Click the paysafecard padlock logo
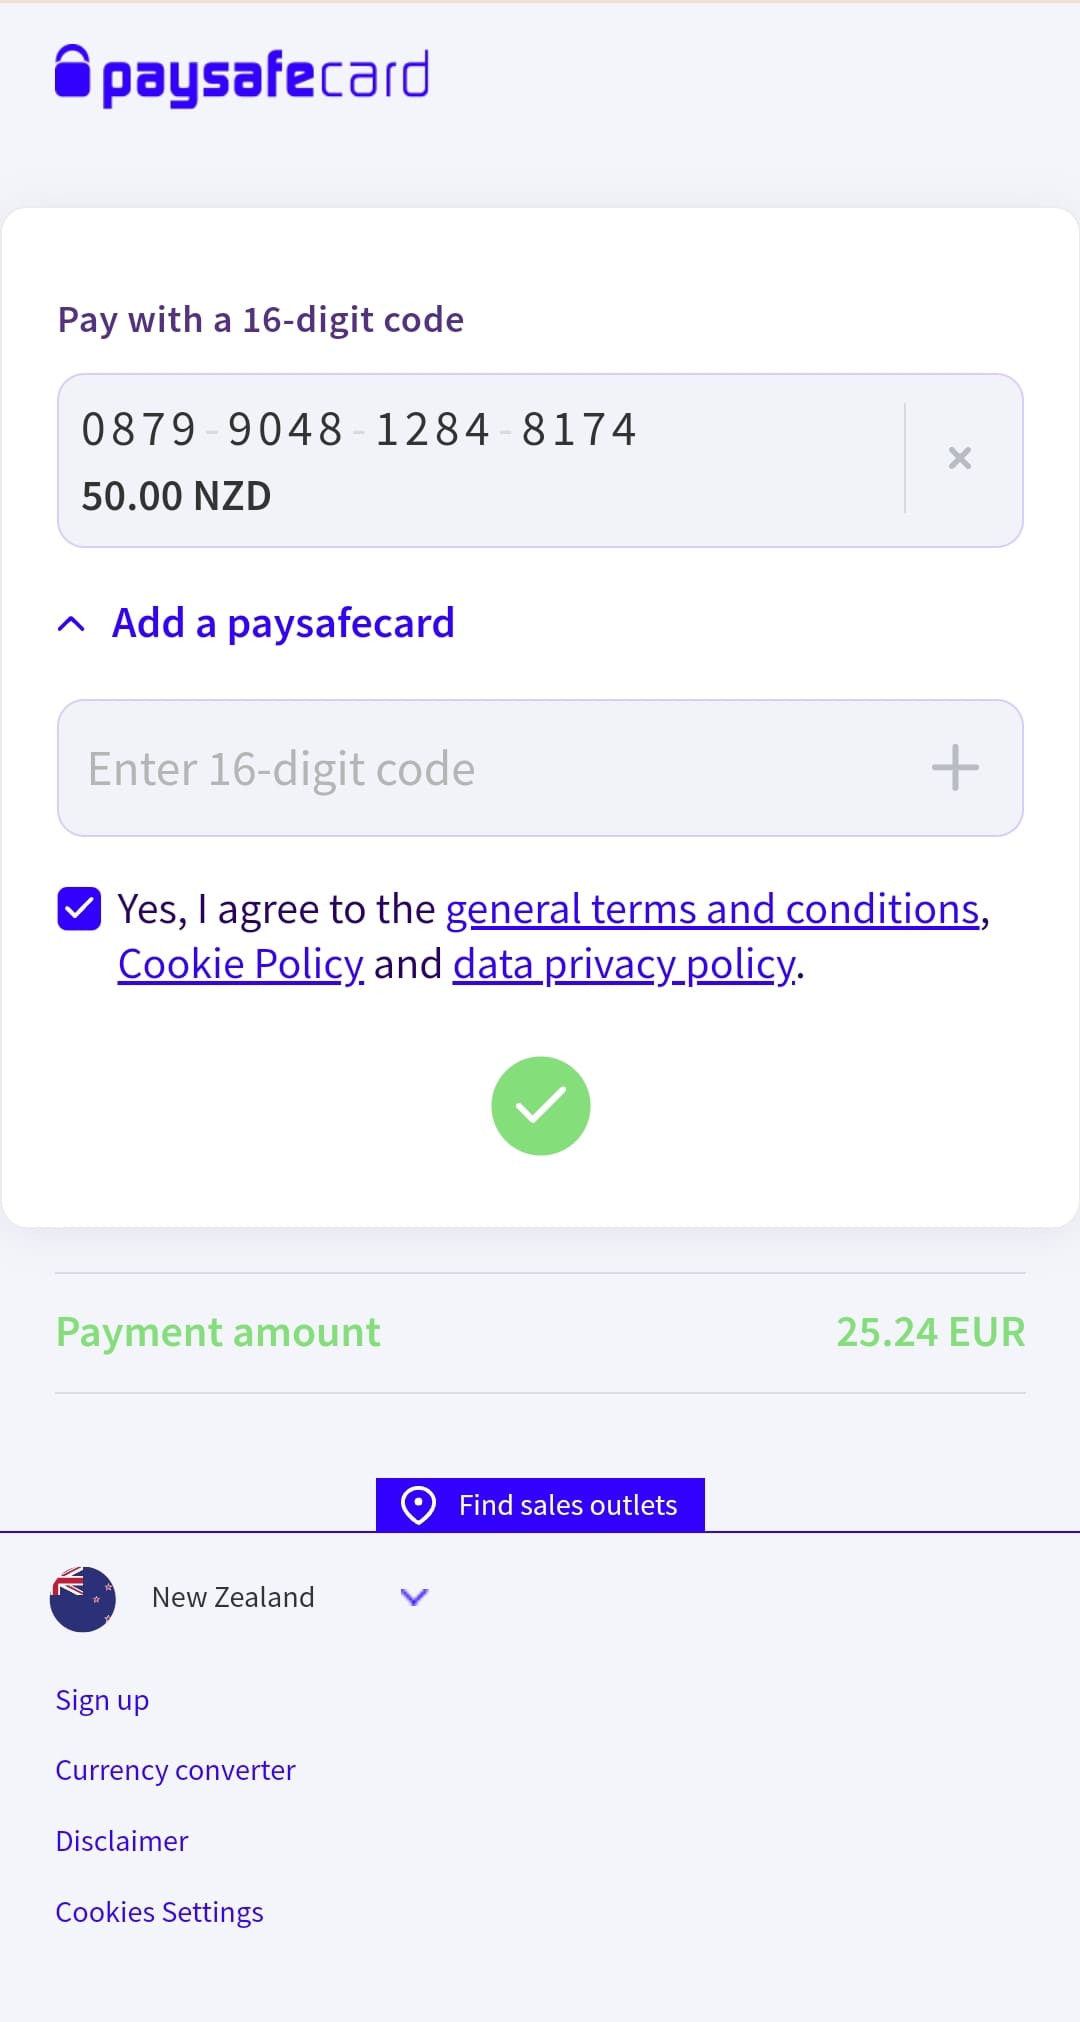Image resolution: width=1080 pixels, height=2022 pixels. click(73, 72)
